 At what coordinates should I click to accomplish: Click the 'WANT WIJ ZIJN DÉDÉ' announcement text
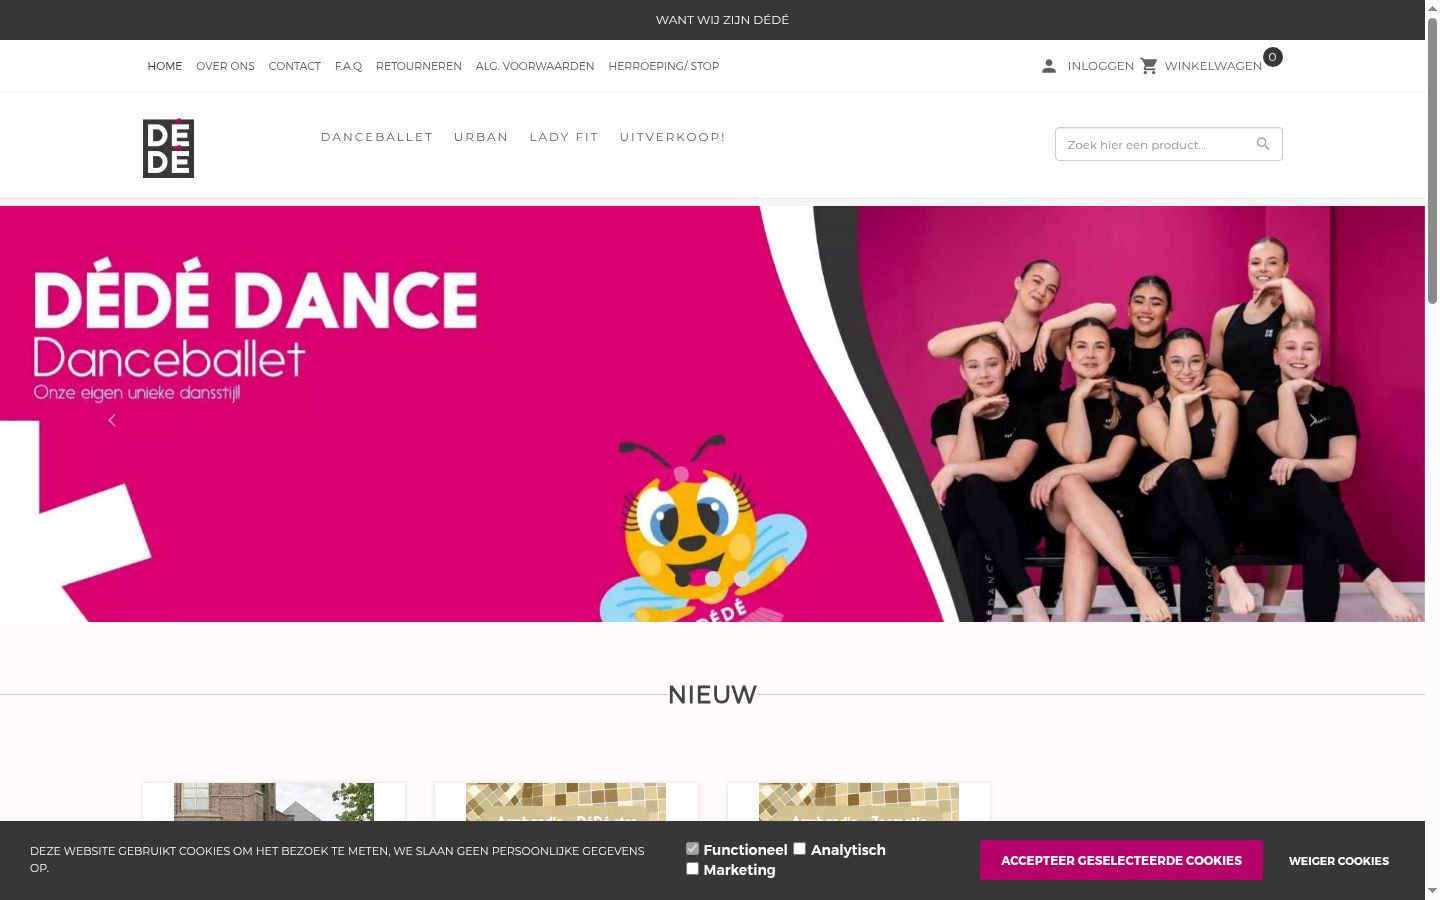click(722, 20)
